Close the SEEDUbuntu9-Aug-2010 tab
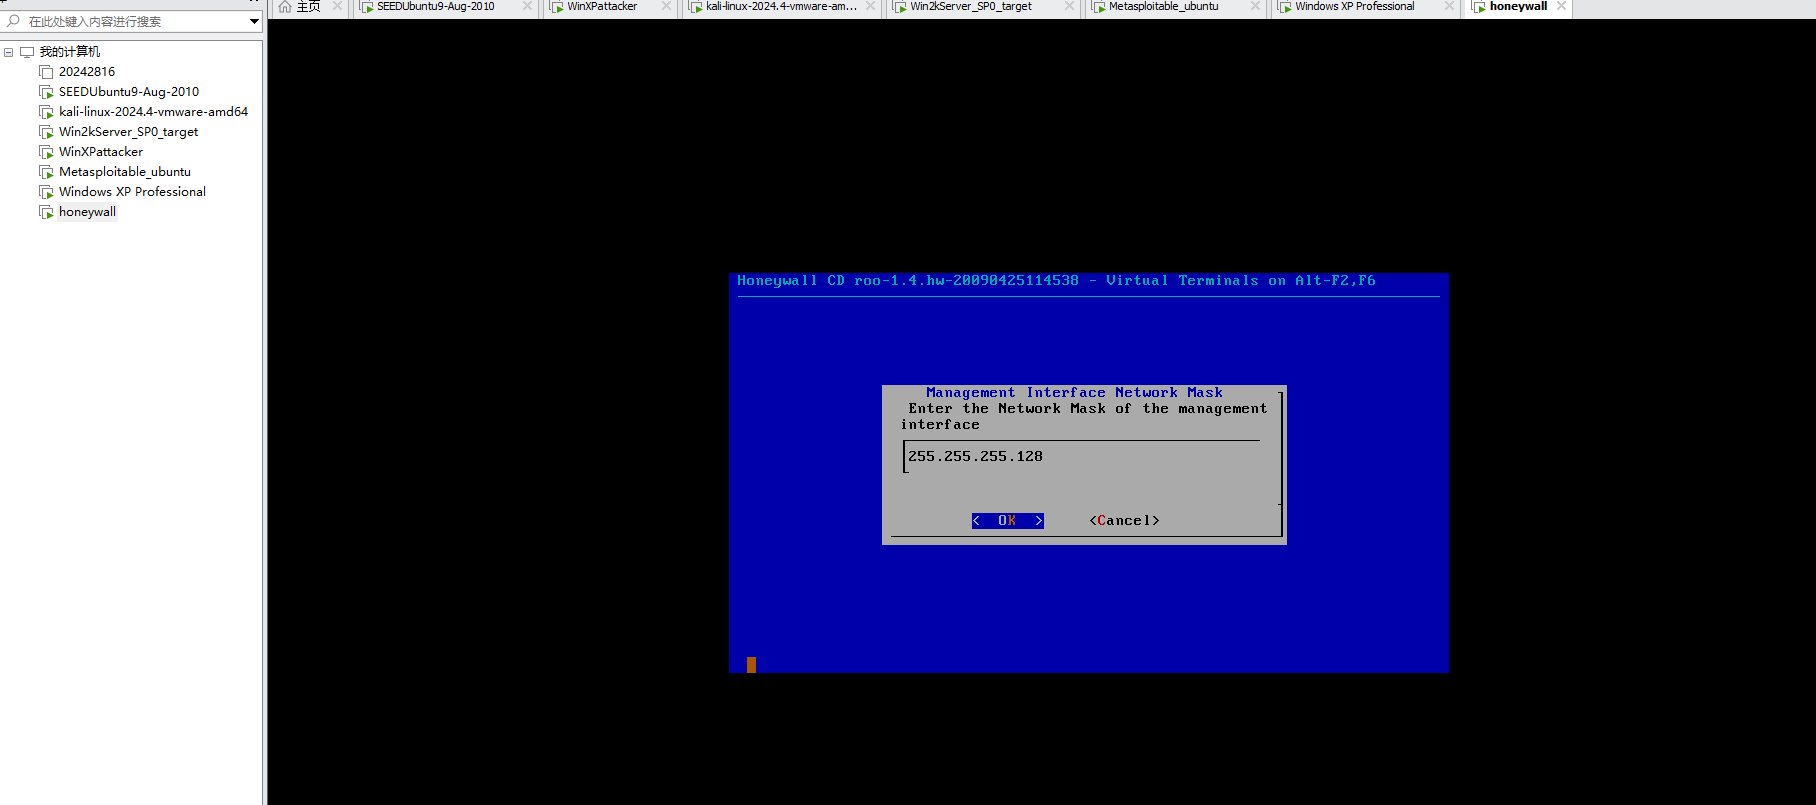The width and height of the screenshot is (1816, 805). [x=527, y=6]
